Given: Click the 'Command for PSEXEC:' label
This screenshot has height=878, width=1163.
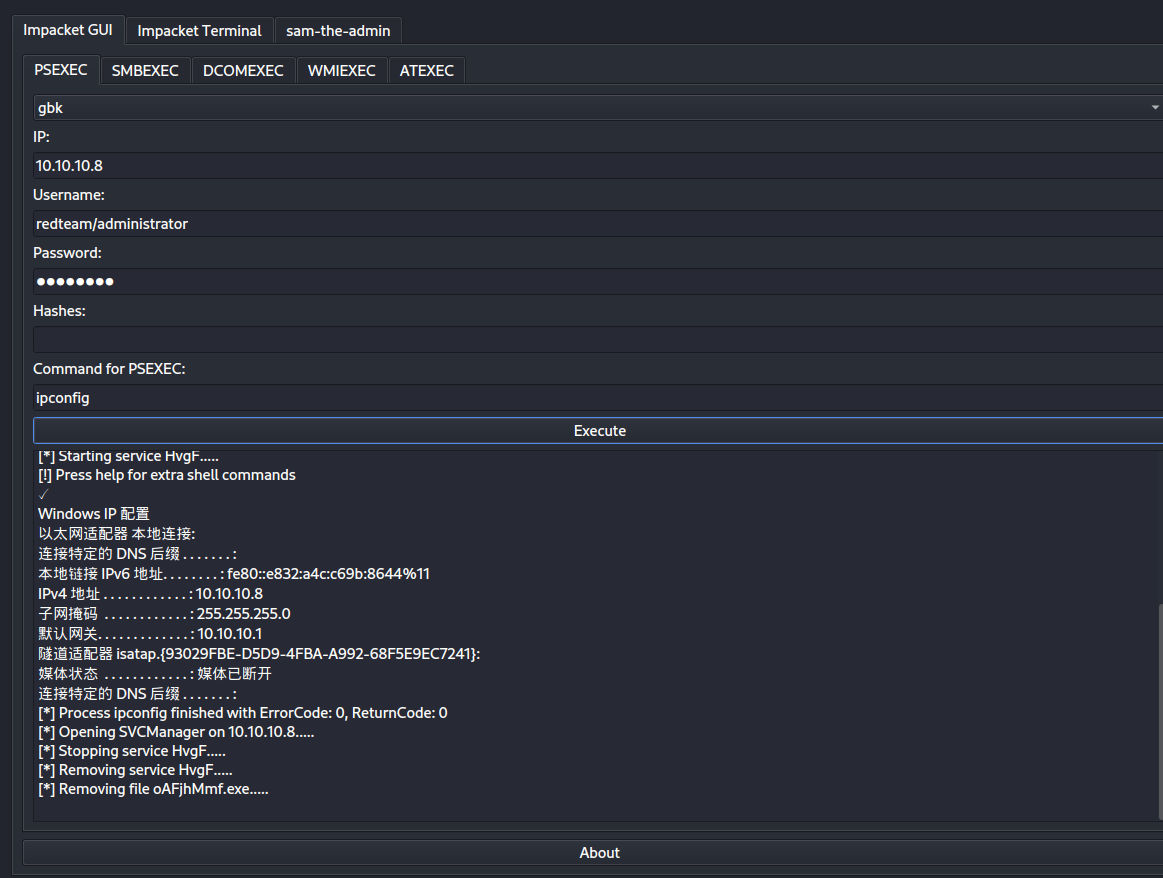Looking at the screenshot, I should [x=109, y=369].
